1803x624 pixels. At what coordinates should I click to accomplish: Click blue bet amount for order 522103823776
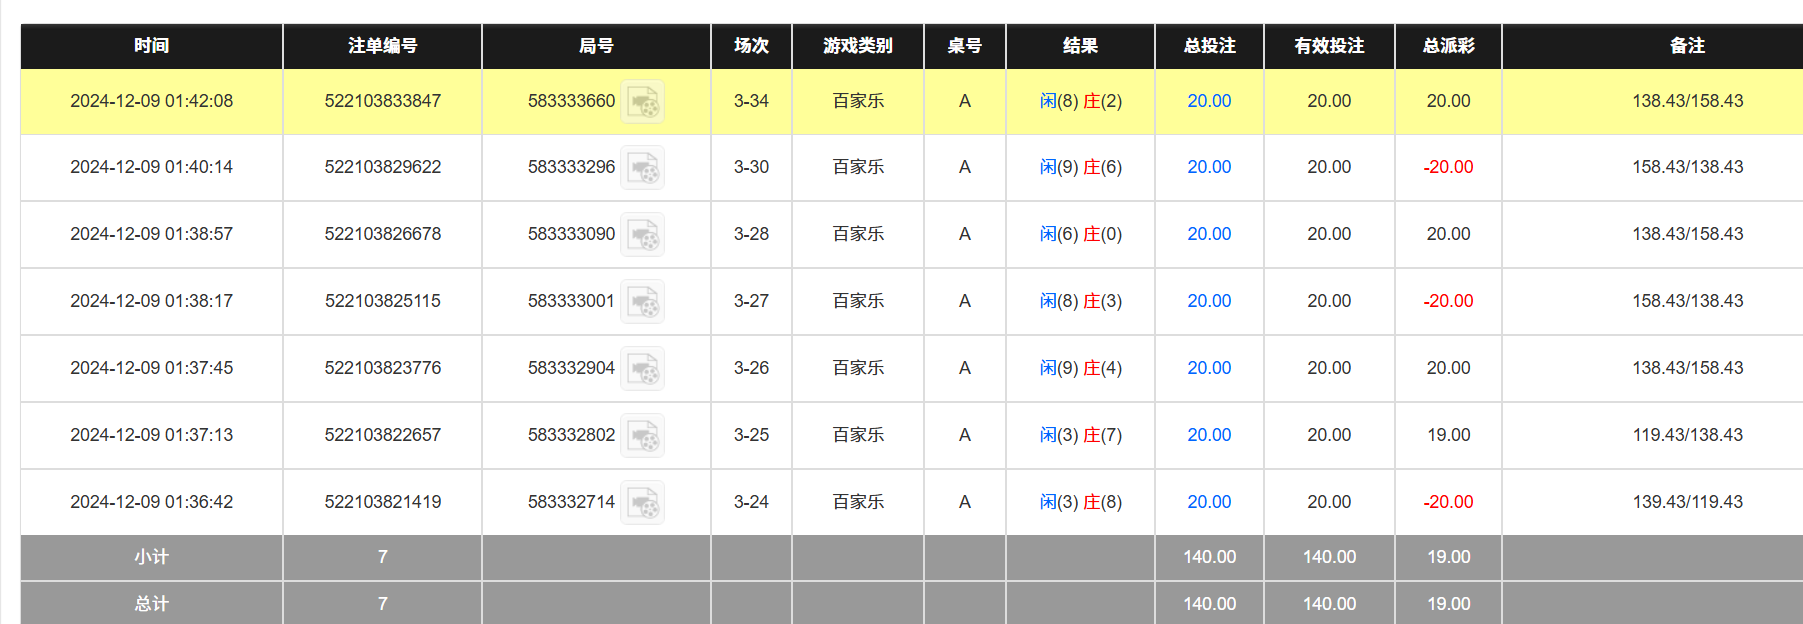[x=1209, y=368]
